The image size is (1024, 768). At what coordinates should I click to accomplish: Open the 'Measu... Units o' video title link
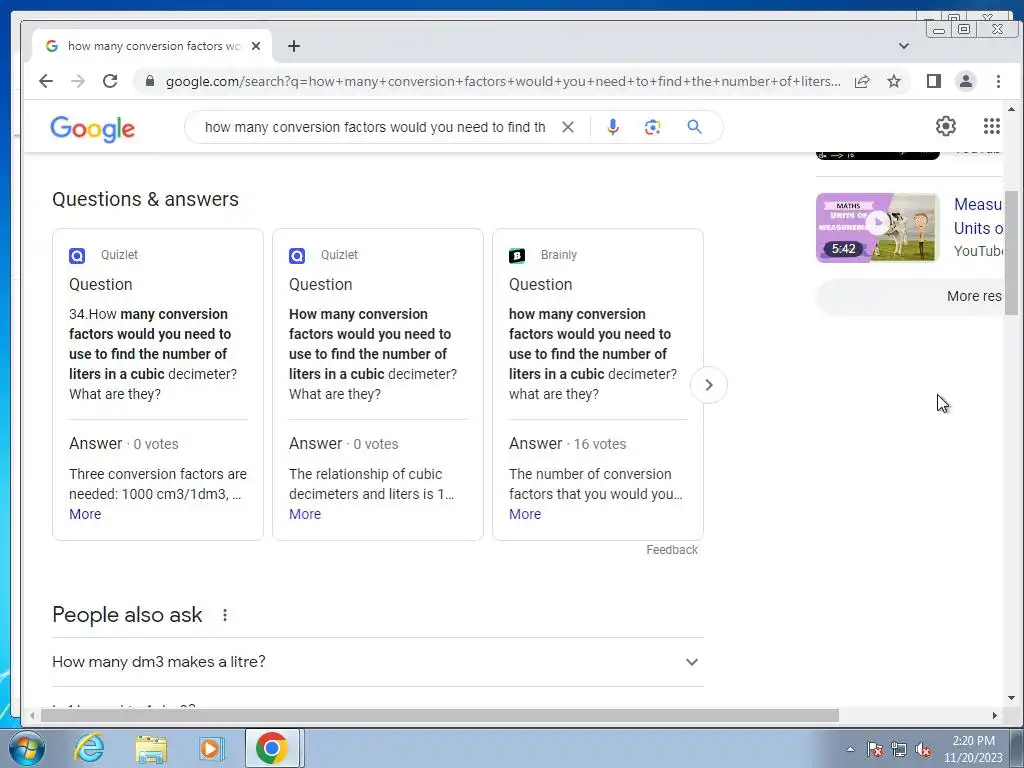tap(978, 216)
